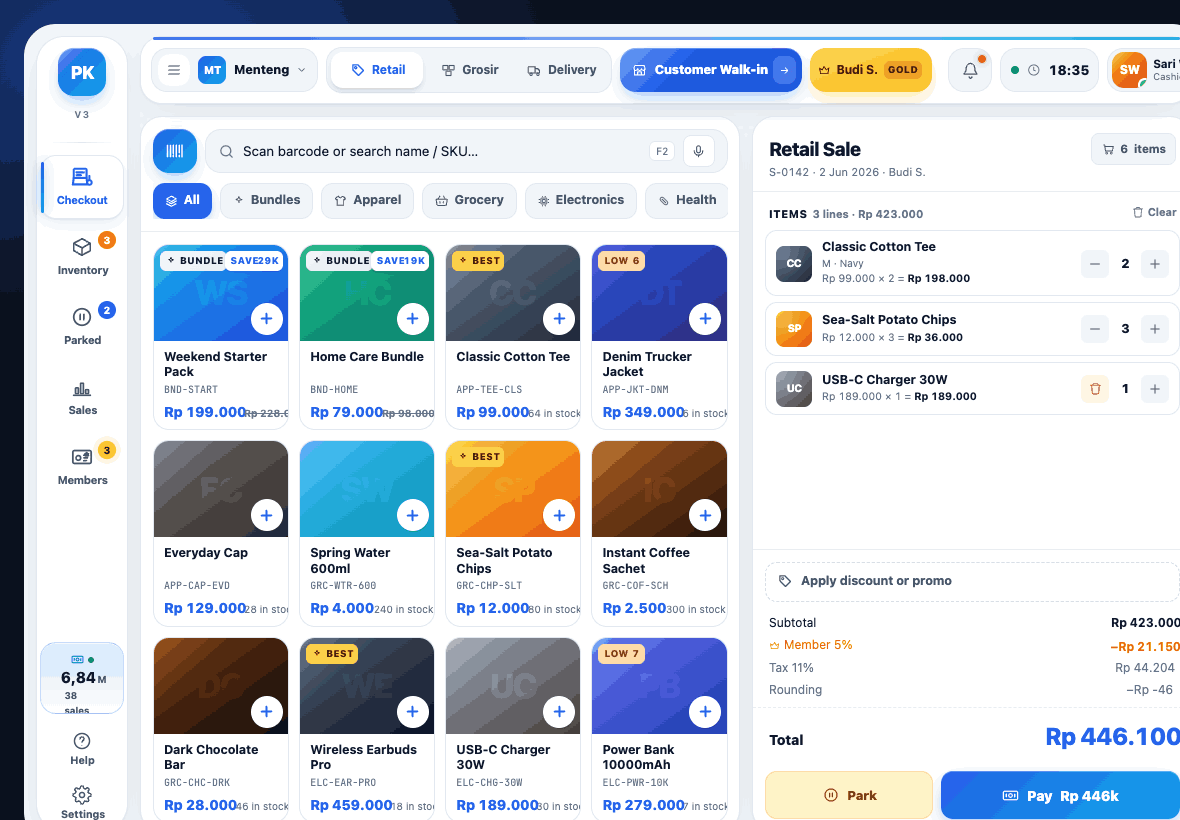Increase Classic Cotton Tee quantity
Screen dimensions: 1180x820
tap(1154, 264)
